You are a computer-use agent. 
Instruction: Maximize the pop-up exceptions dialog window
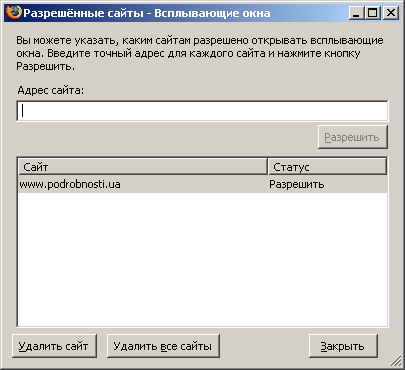(373, 13)
